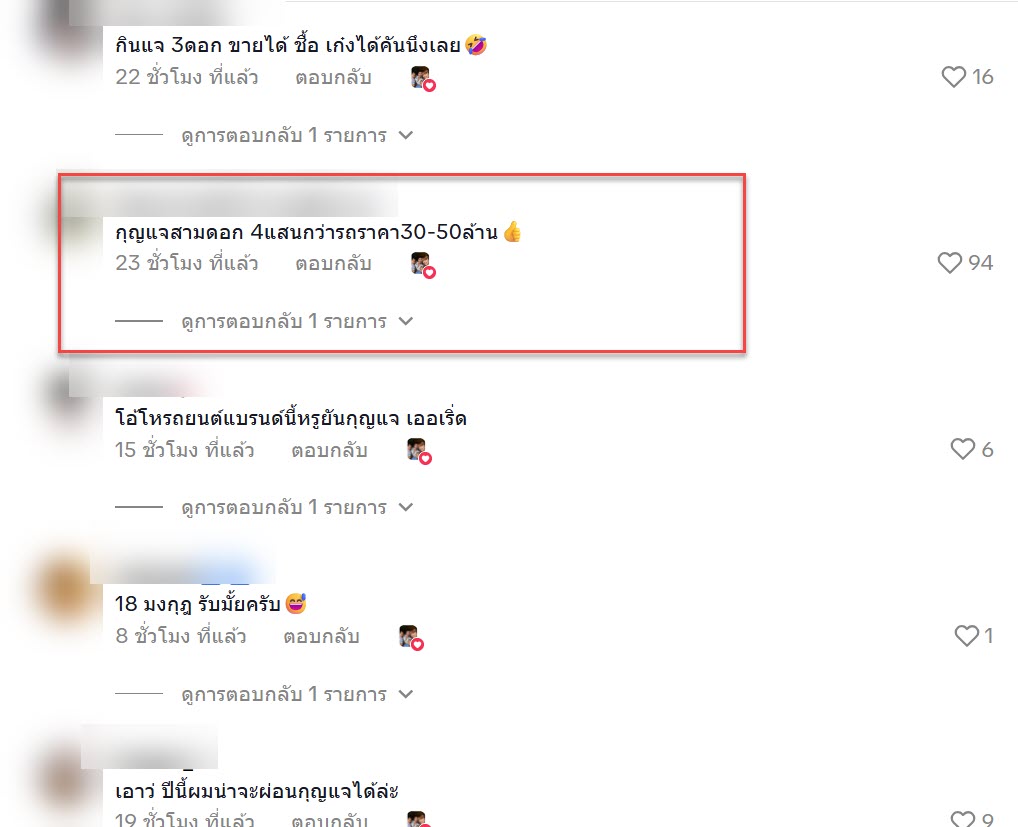Like the comment with 6 likes
1018x827 pixels.
(963, 449)
